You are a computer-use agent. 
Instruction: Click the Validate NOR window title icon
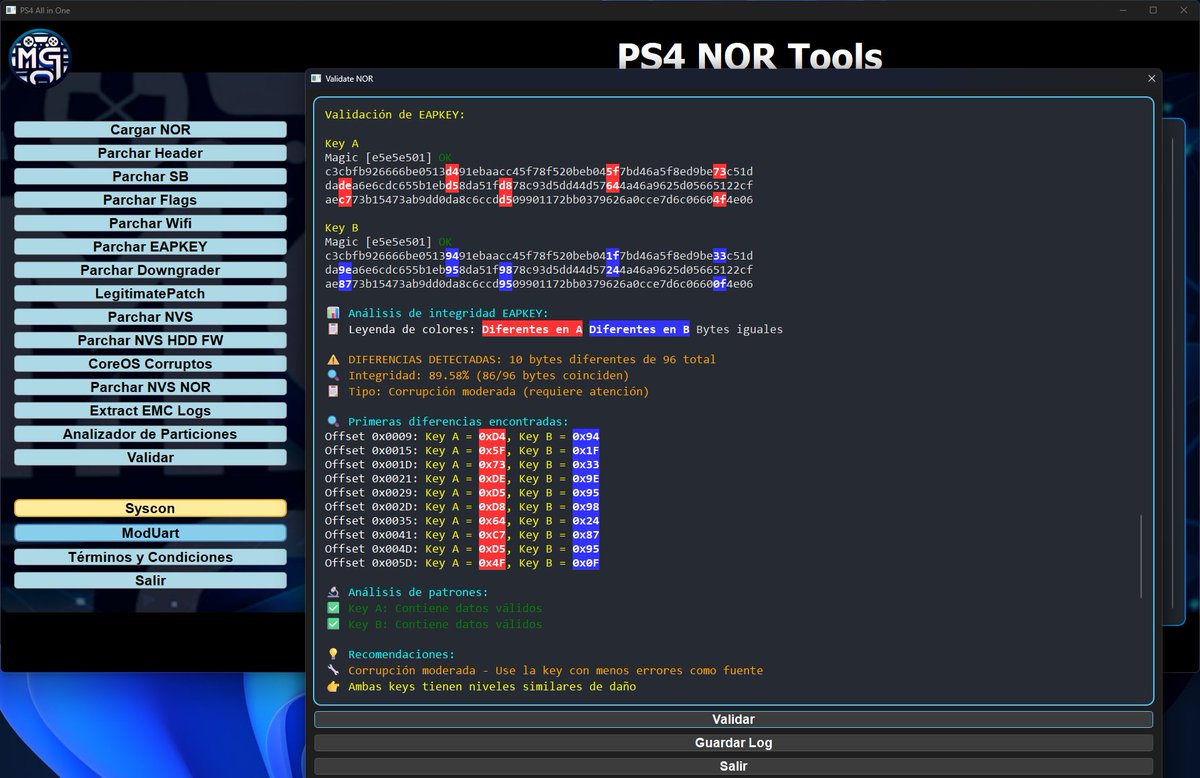click(x=316, y=78)
